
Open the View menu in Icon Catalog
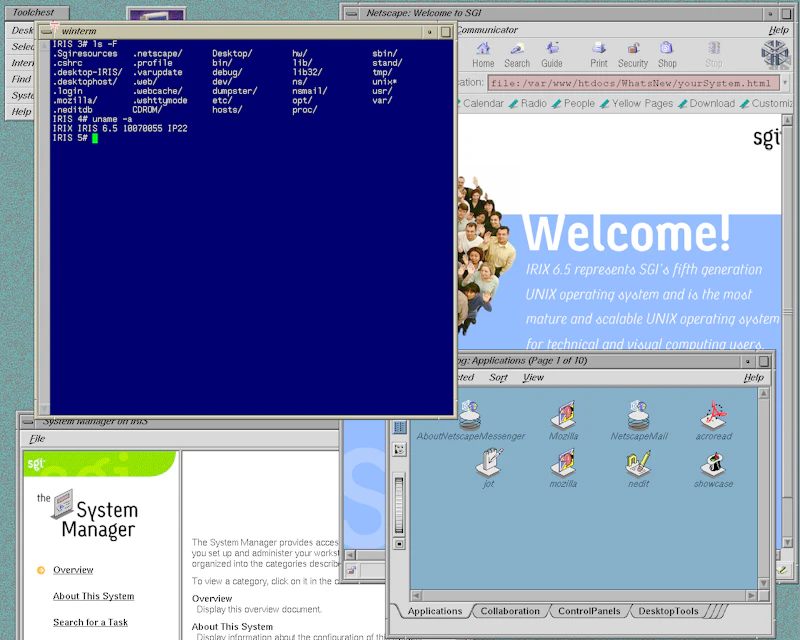[533, 377]
